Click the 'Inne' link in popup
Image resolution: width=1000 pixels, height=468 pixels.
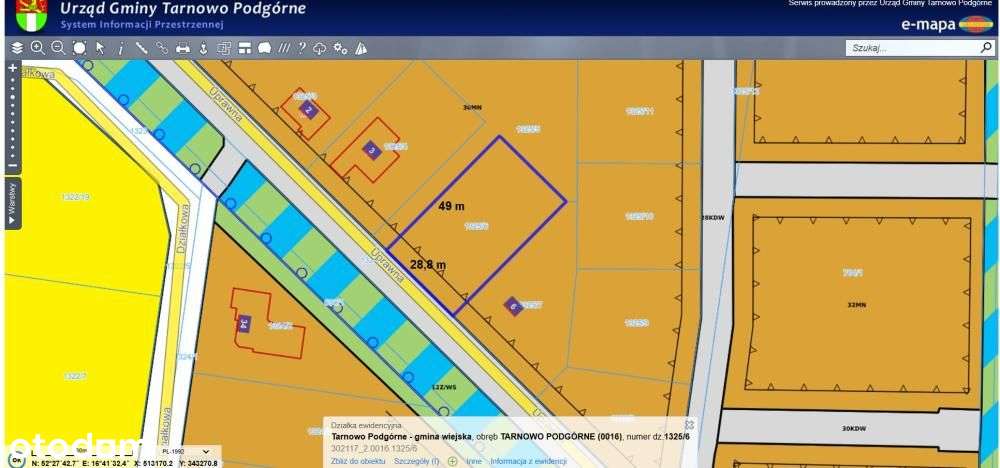[x=474, y=461]
